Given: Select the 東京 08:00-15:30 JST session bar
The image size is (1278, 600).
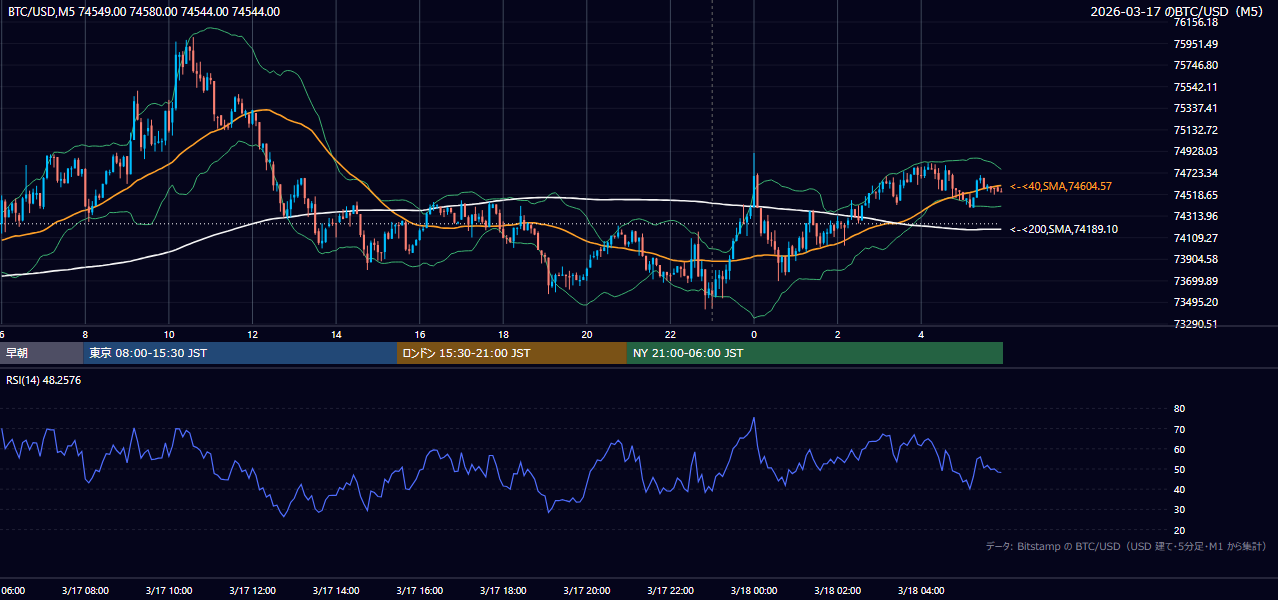Looking at the screenshot, I should [240, 353].
